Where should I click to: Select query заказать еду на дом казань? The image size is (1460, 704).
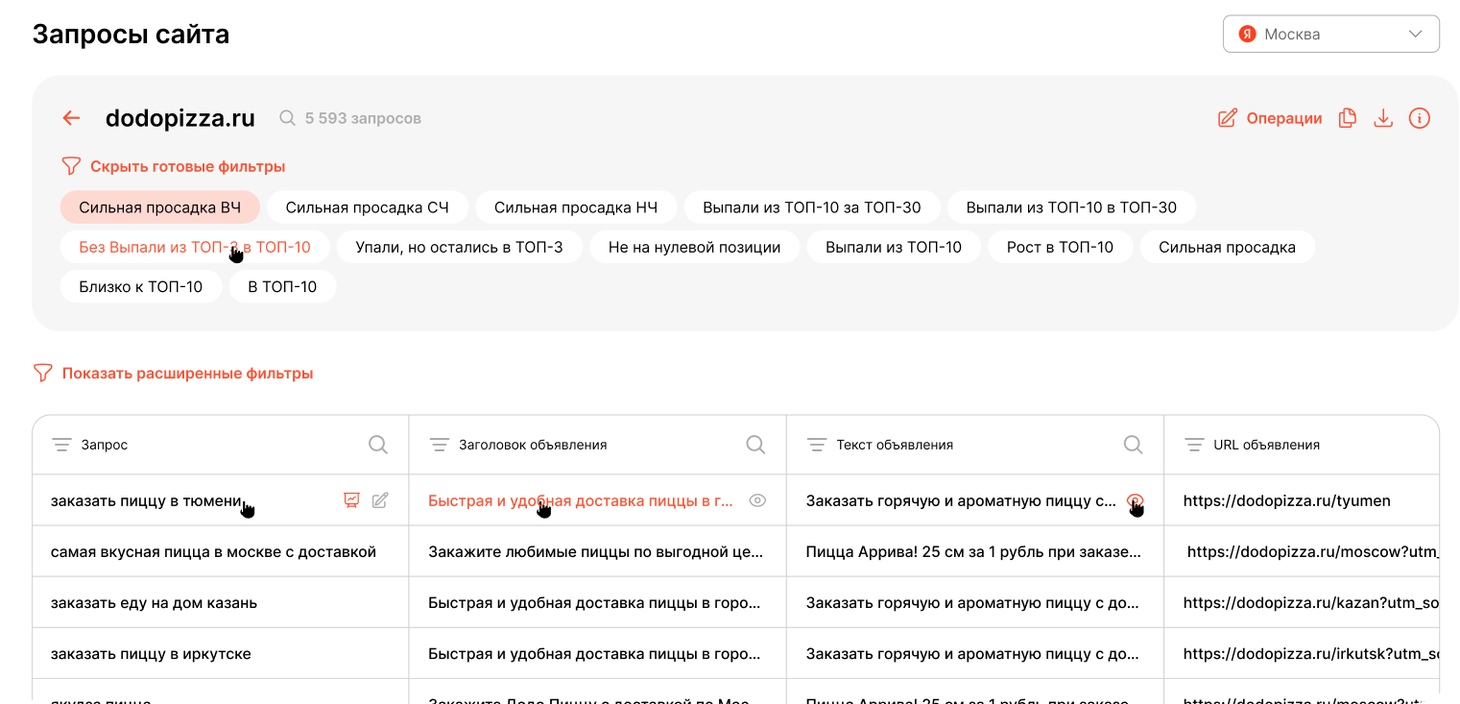pos(154,602)
